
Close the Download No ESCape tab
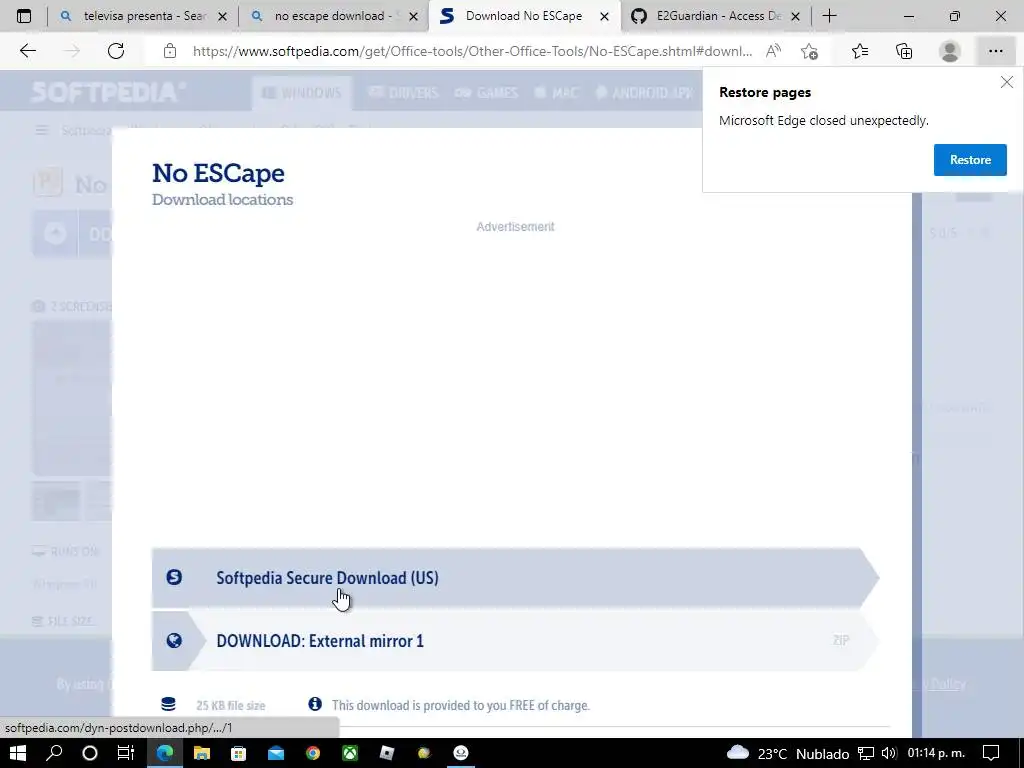(x=605, y=17)
